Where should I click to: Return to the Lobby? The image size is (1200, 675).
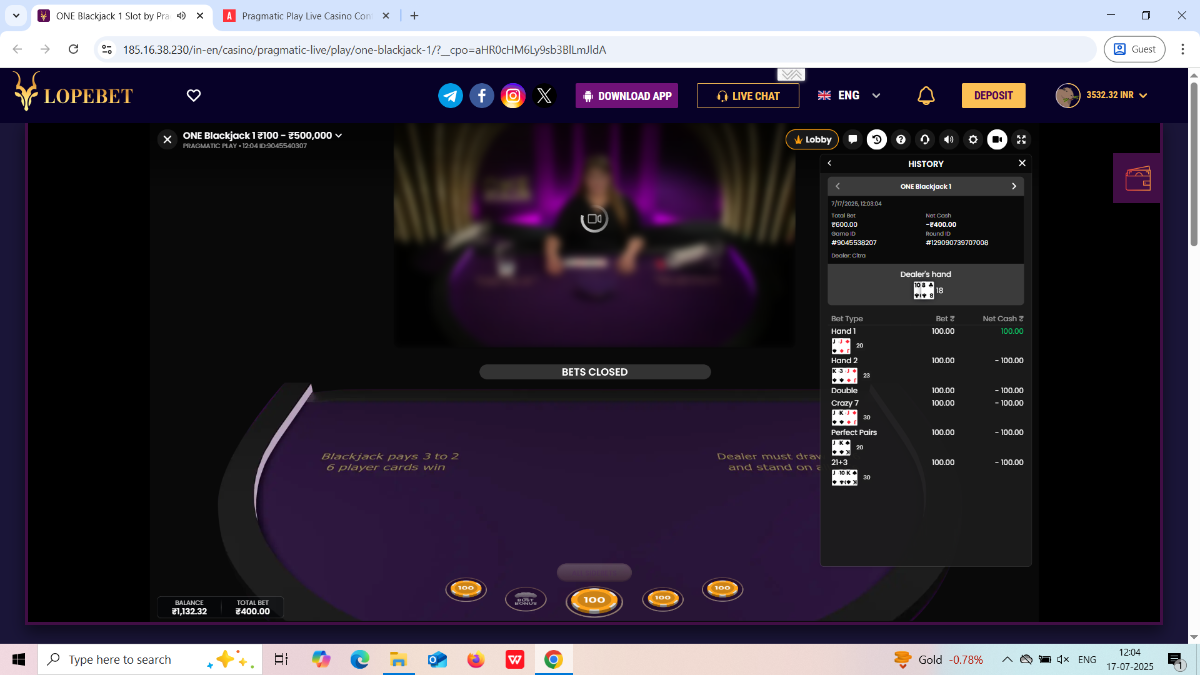812,140
